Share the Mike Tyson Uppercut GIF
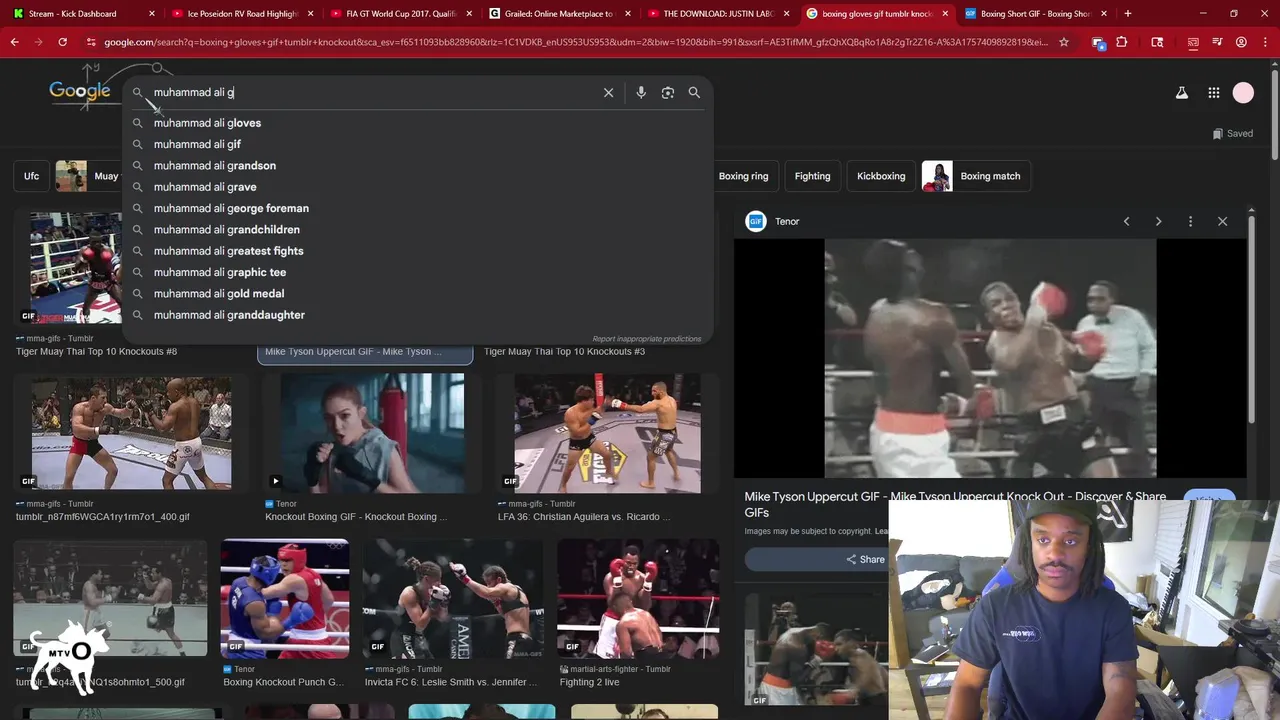This screenshot has width=1280, height=720. point(866,559)
